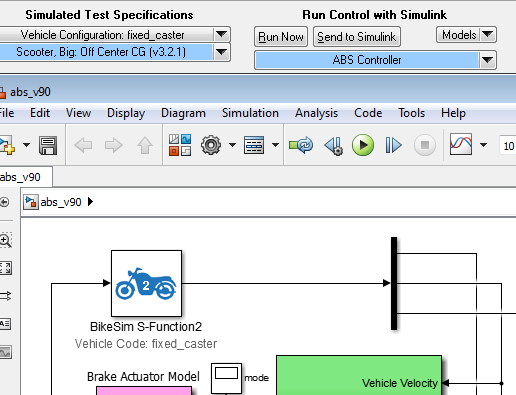
Task: Click the green Run simulation play button
Action: [x=363, y=145]
